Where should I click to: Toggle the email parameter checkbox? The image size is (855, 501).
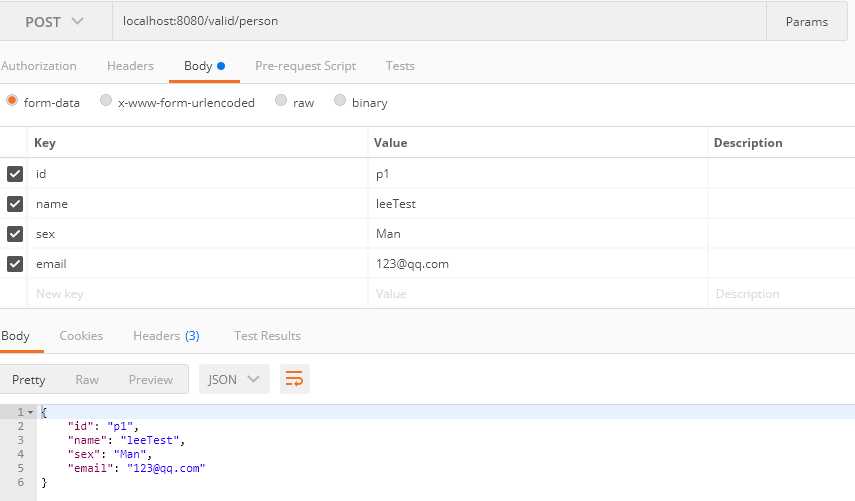tap(15, 264)
